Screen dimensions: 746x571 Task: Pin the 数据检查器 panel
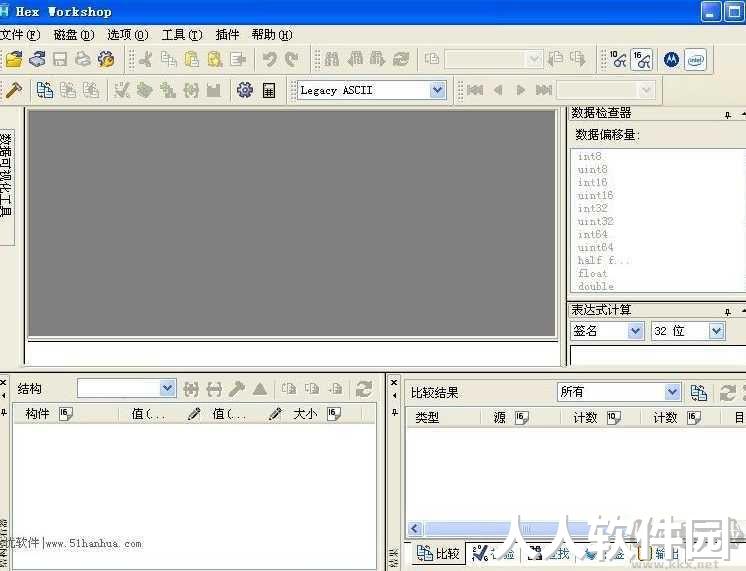[x=727, y=115]
